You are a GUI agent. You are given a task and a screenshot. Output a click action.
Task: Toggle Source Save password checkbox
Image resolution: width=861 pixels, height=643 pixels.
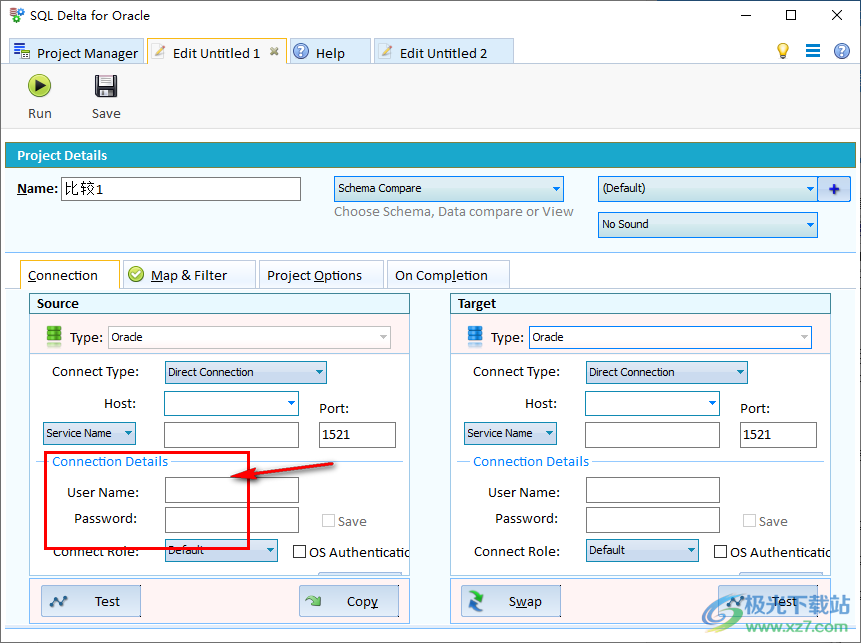pos(328,521)
